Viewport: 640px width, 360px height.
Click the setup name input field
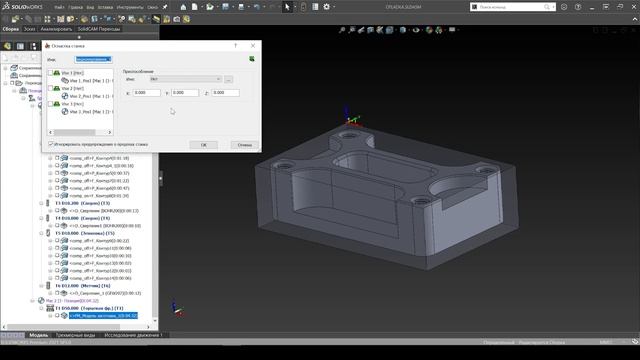pos(93,60)
